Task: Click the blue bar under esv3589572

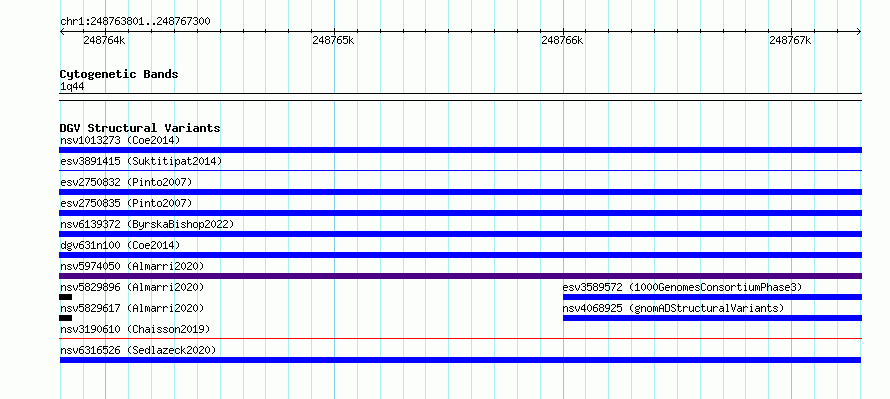Action: pyautogui.click(x=712, y=297)
